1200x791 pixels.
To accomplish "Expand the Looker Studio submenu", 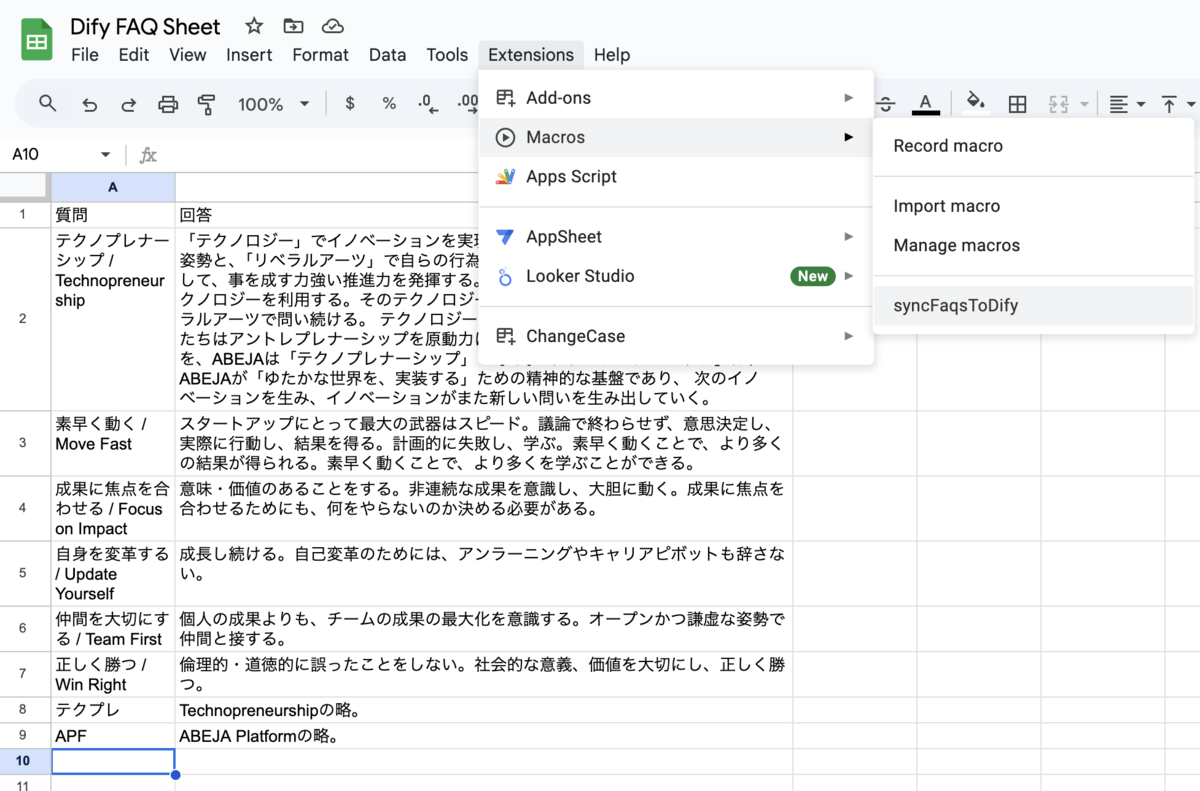I will click(676, 276).
